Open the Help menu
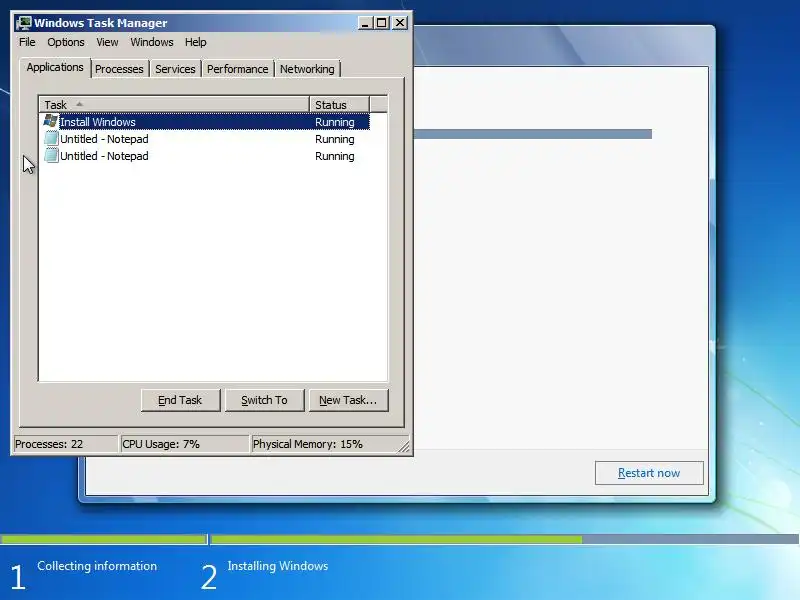Viewport: 800px width, 600px height. tap(195, 42)
